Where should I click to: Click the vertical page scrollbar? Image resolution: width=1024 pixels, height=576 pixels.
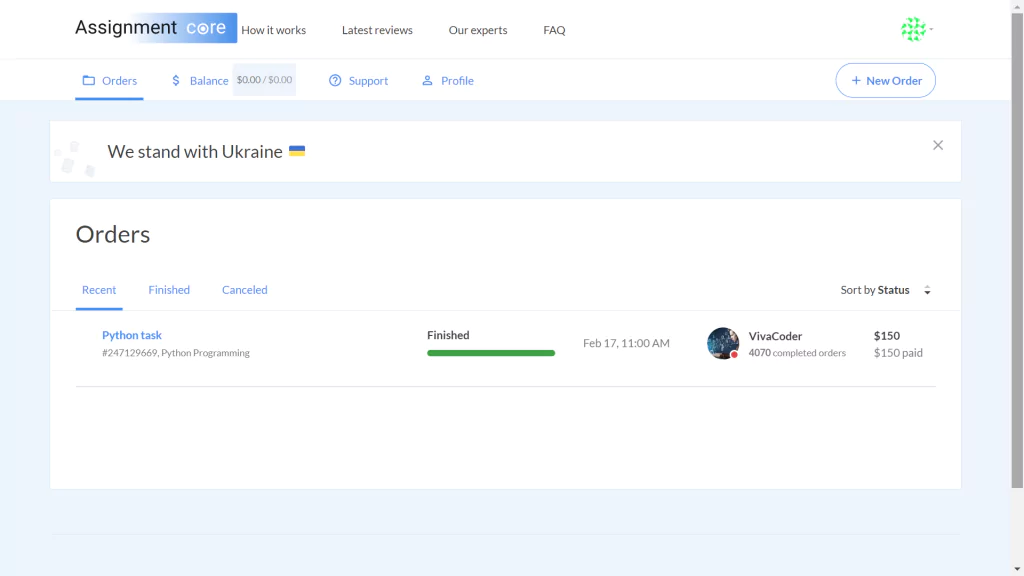coord(1017,251)
